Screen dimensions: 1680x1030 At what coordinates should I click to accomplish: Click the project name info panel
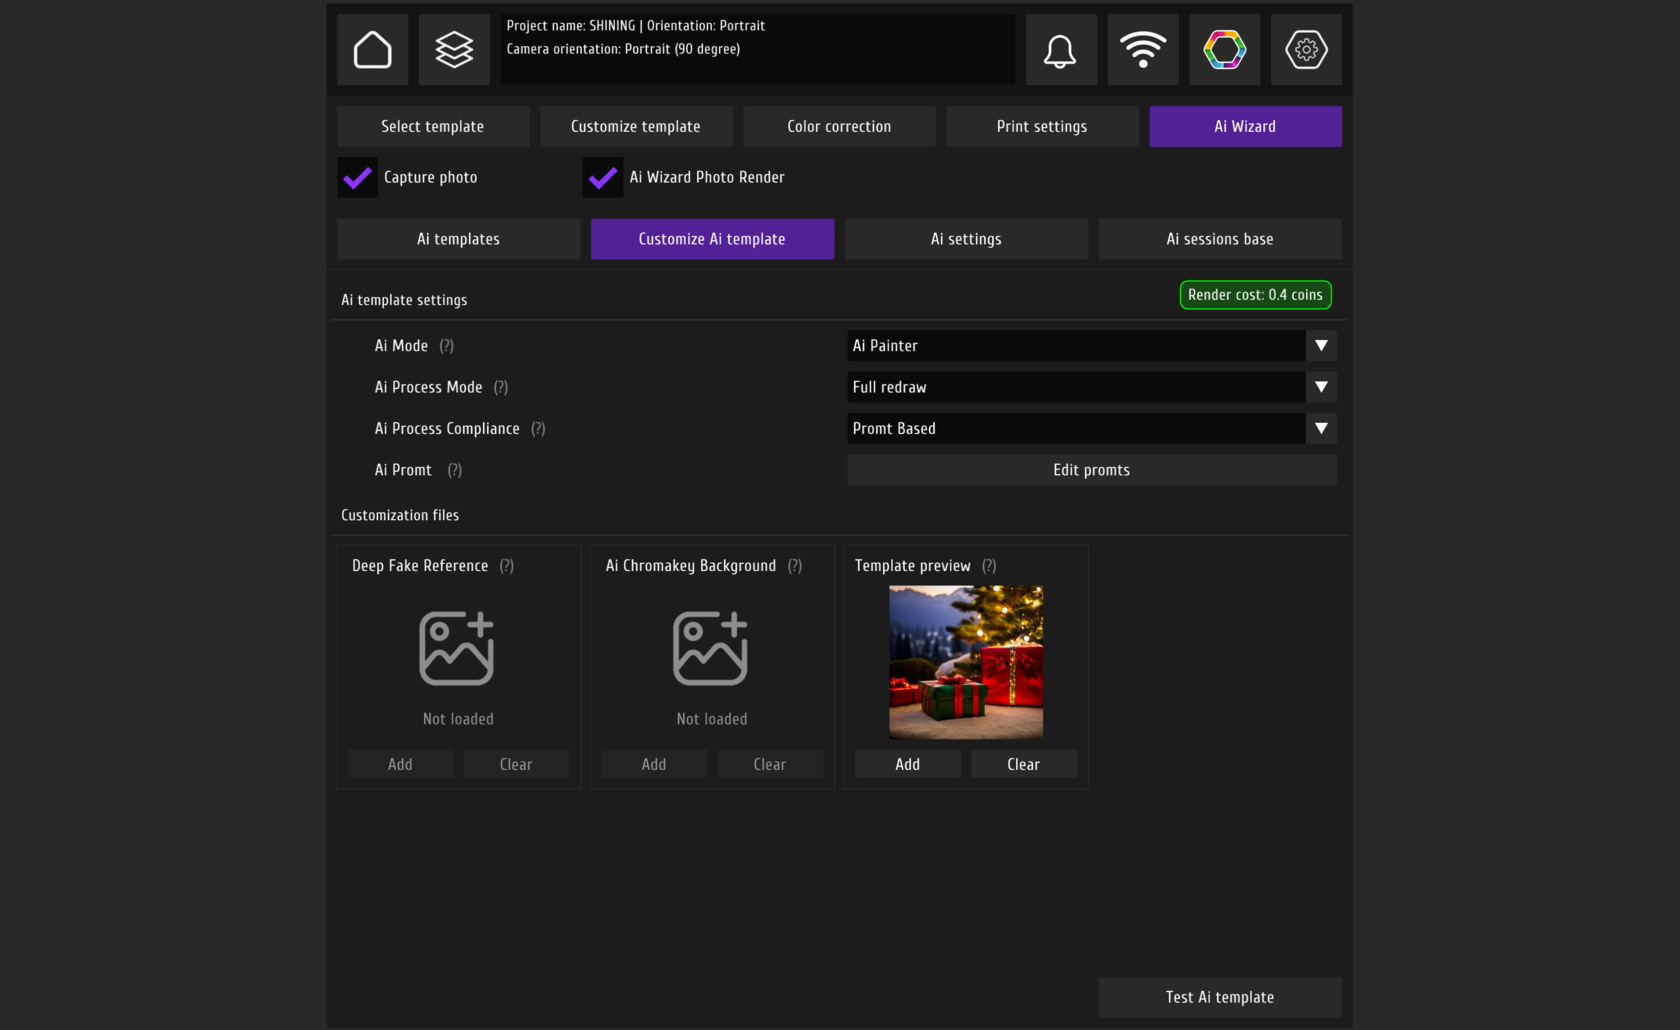(757, 49)
